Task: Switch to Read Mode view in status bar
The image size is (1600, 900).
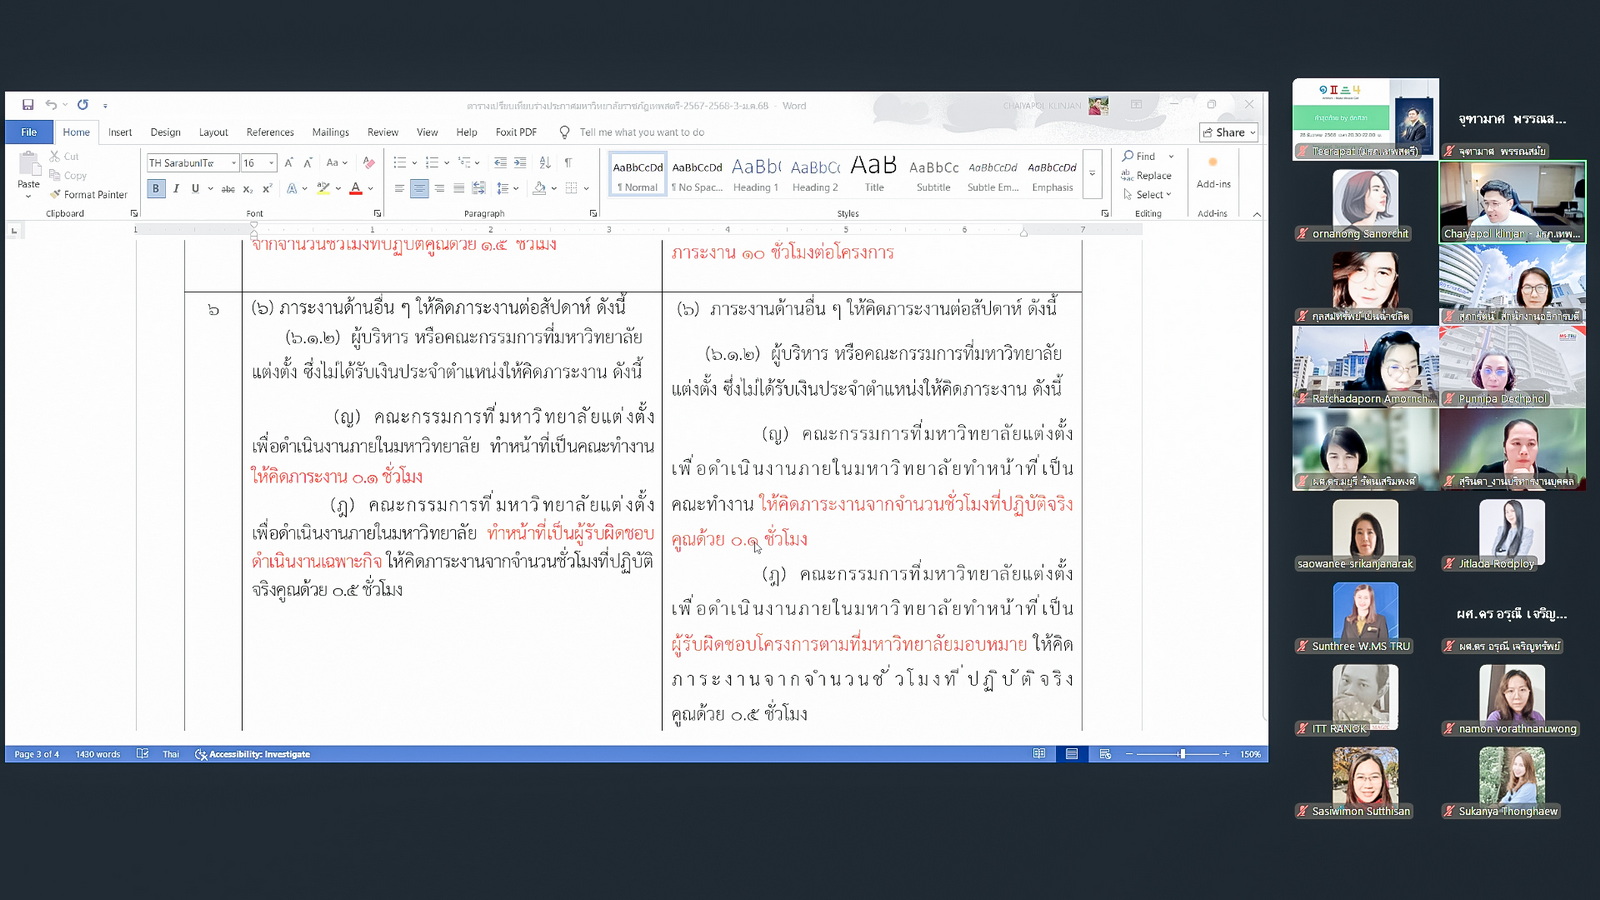Action: click(x=1039, y=754)
